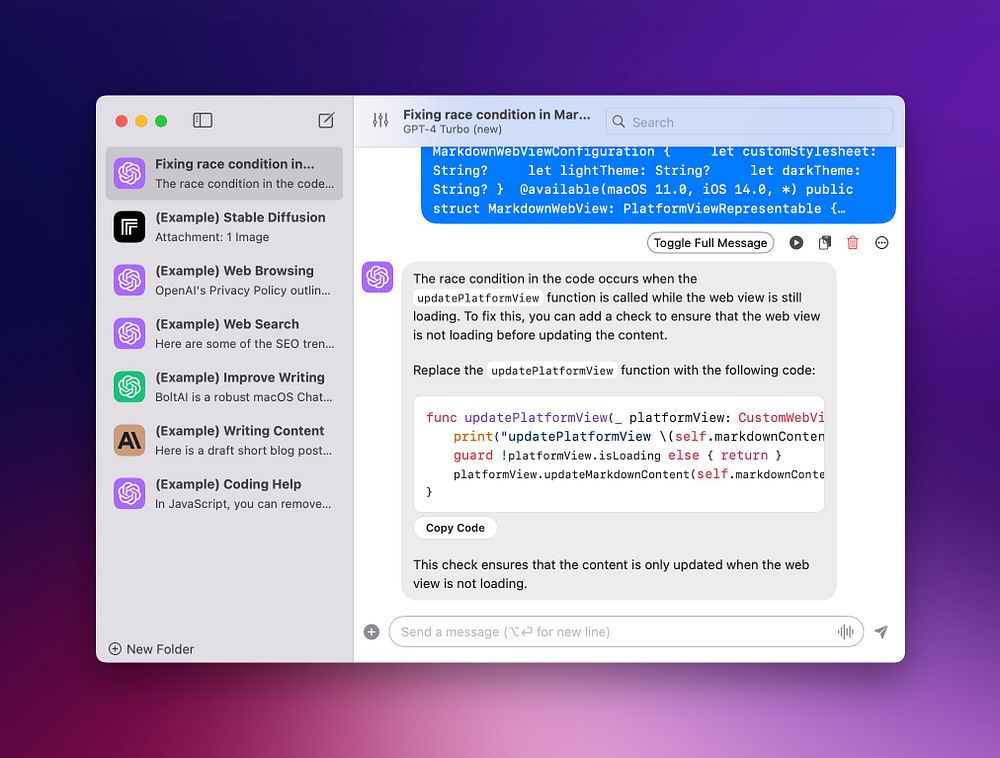Screen dimensions: 1000x758
Task: Click the assistant avatar beside the reply
Action: [378, 277]
